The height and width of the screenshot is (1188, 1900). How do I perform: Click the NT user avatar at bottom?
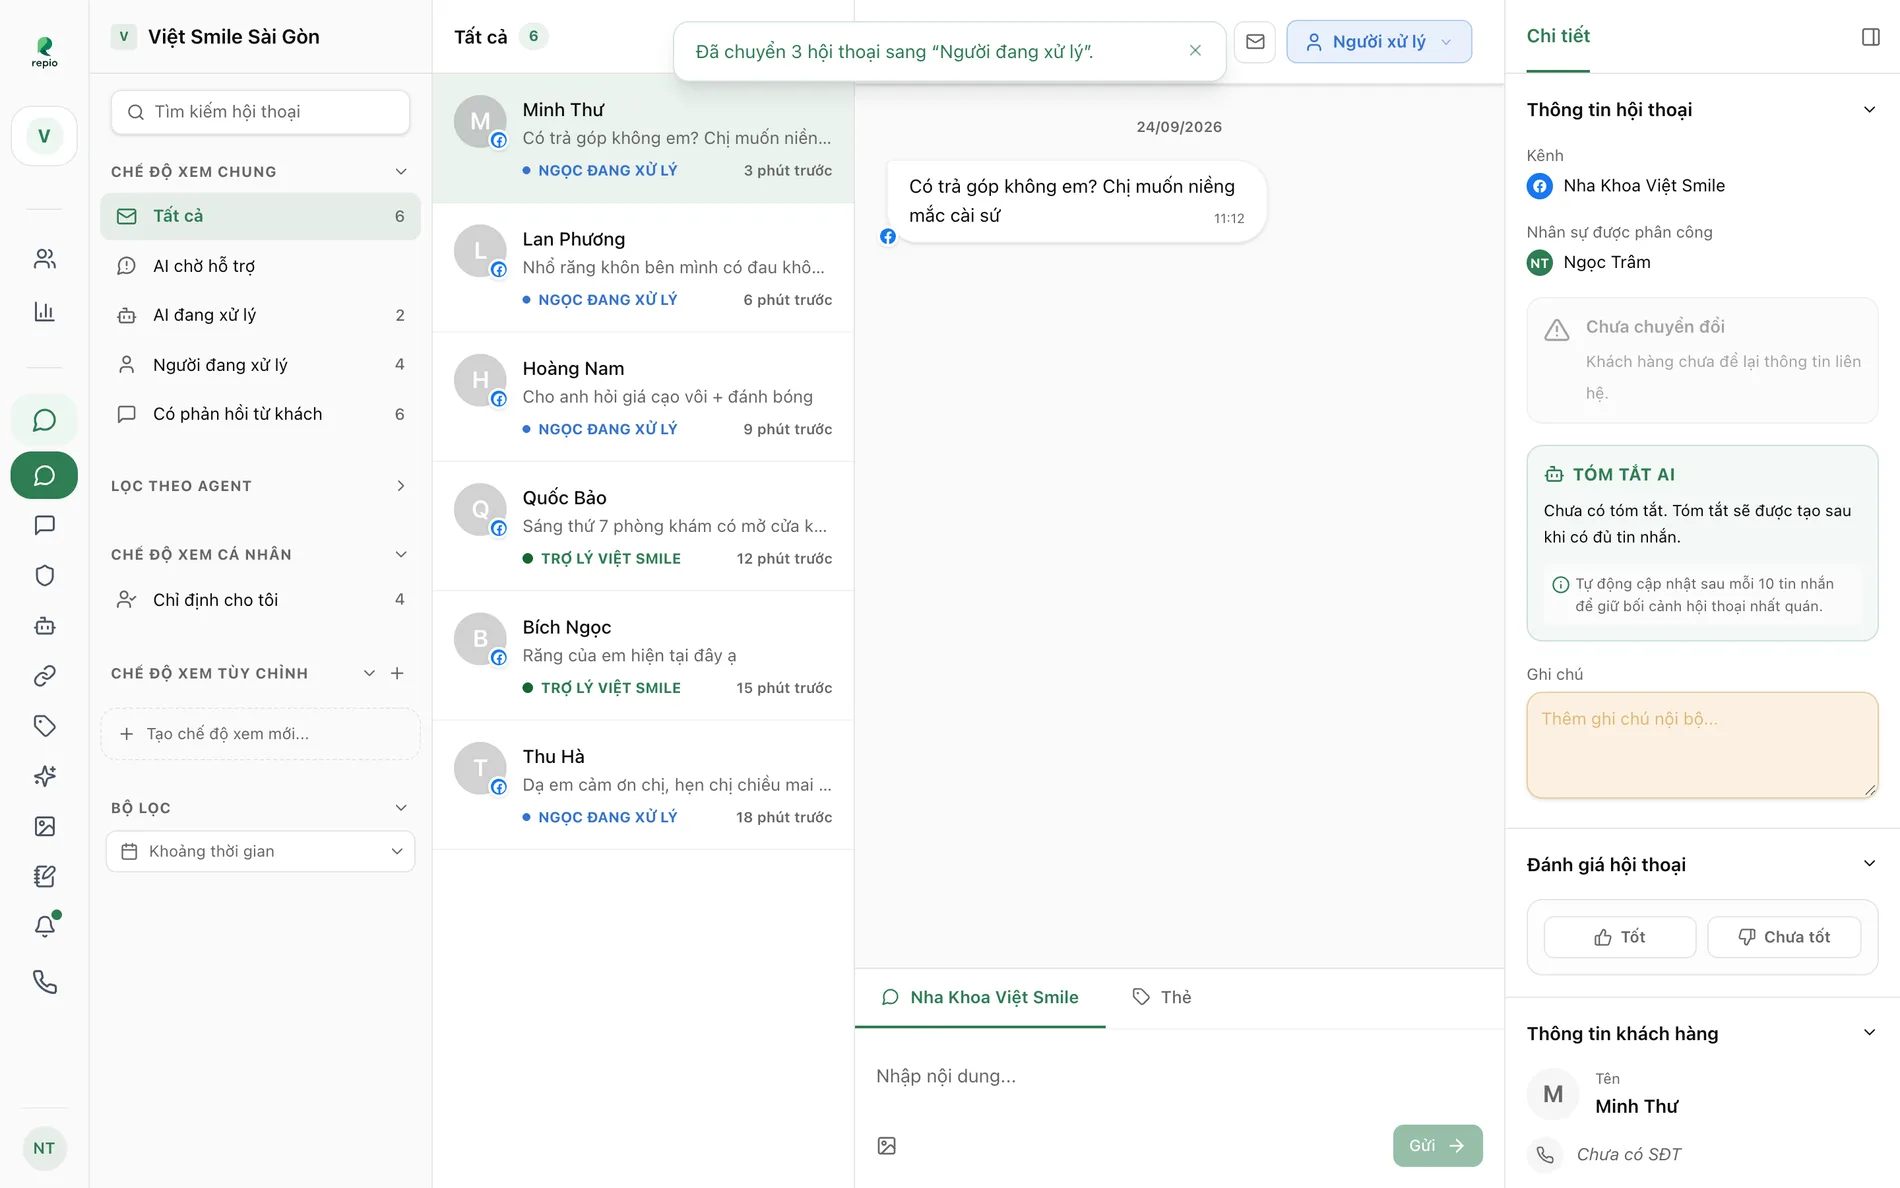(x=44, y=1148)
